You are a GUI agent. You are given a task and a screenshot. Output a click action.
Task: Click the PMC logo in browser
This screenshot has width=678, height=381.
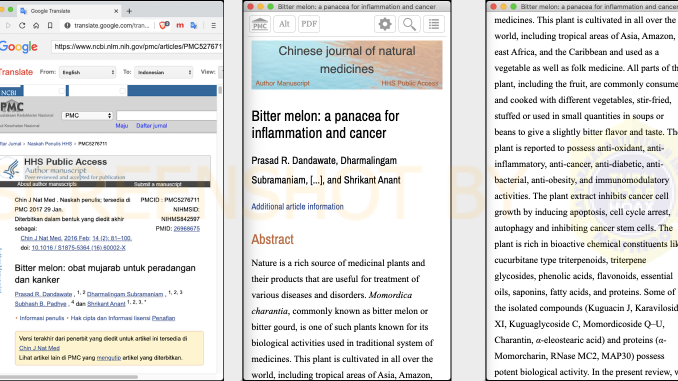coord(12,107)
